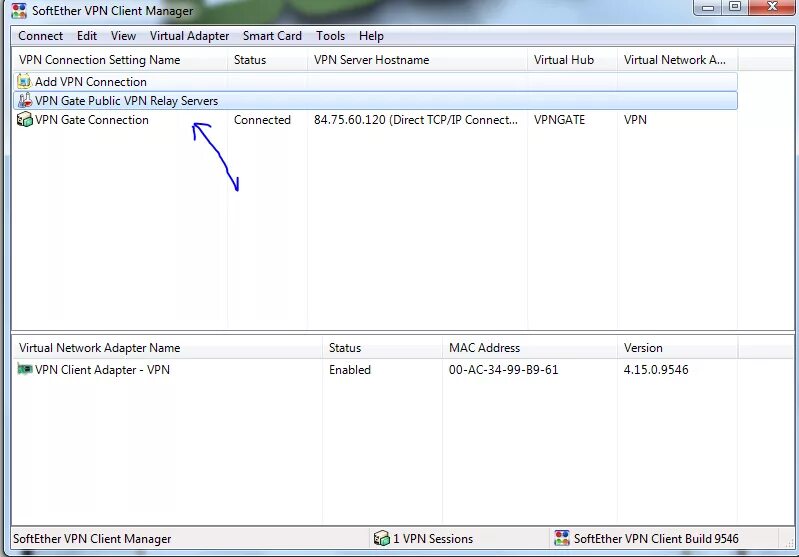Select the VPN Gate Connection row
Image resolution: width=799 pixels, height=557 pixels.
pos(376,120)
